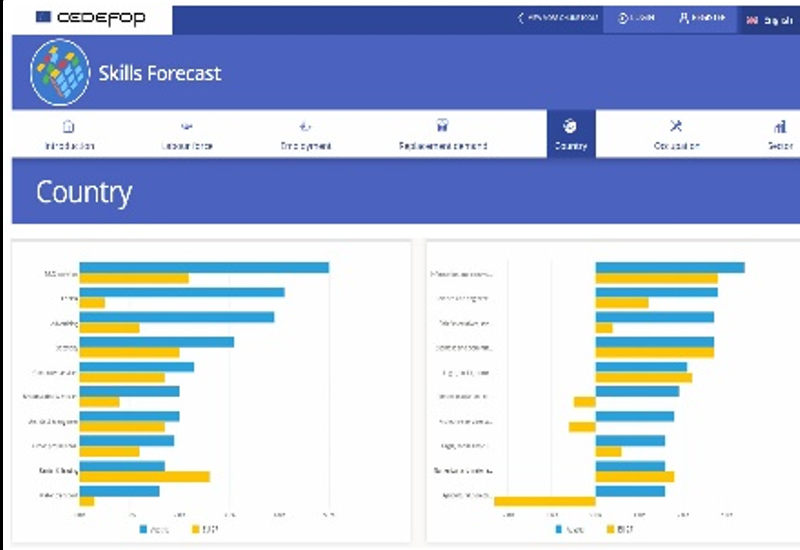Click the Register user icon
Viewport: 800px width, 550px height.
(x=684, y=18)
